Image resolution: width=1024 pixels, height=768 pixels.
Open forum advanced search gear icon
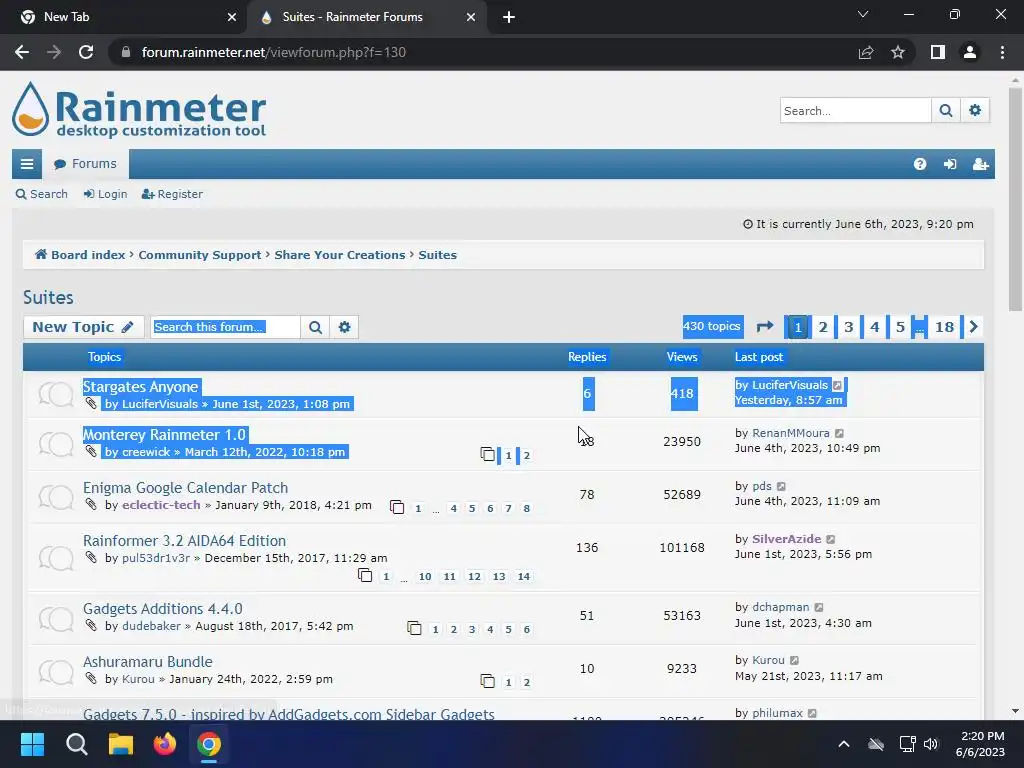(x=344, y=327)
